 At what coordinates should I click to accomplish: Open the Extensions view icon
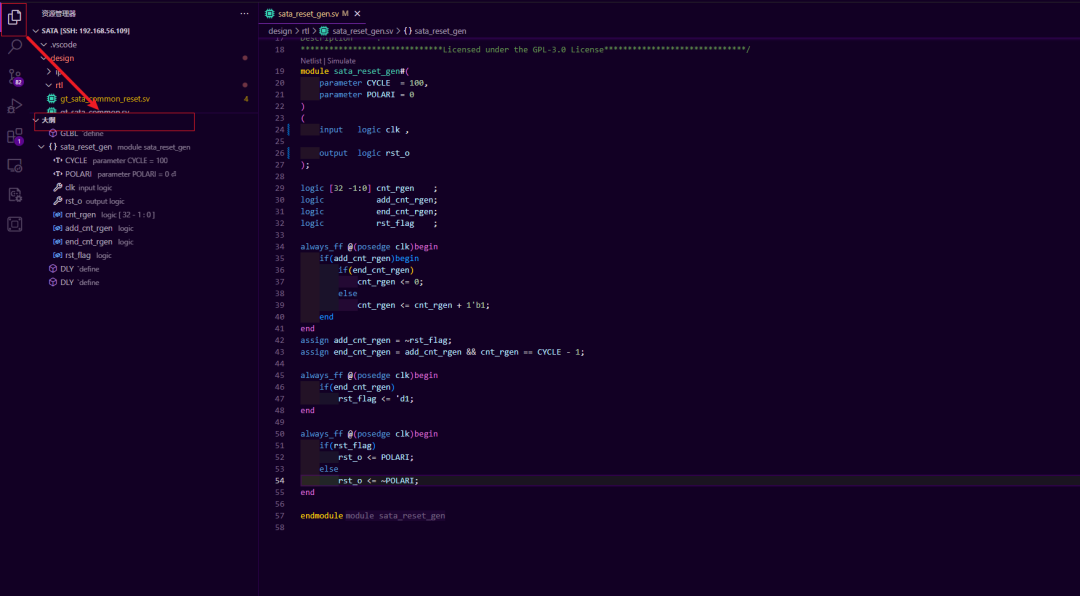pos(15,135)
